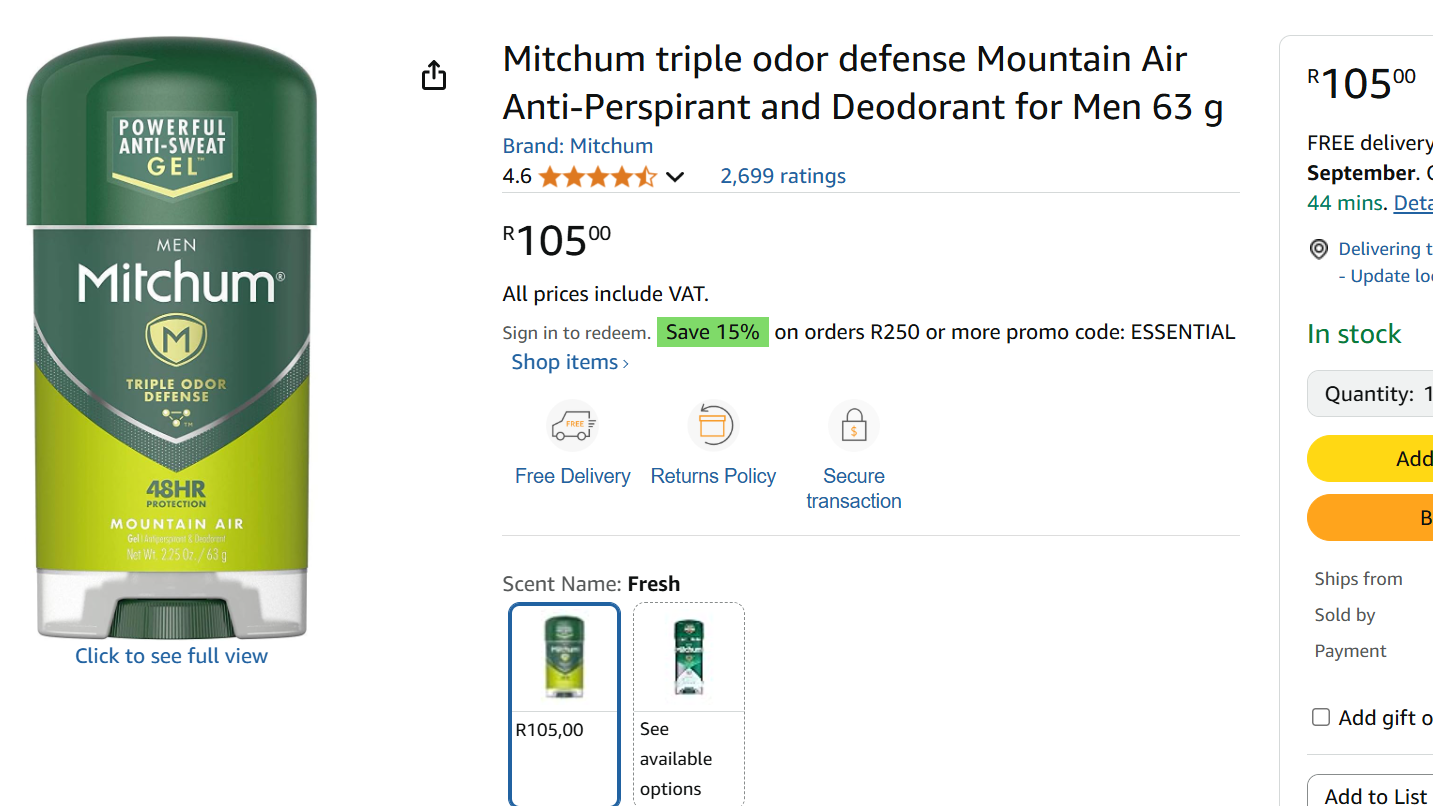Open the Free Delivery text link
This screenshot has height=806, width=1433.
pyautogui.click(x=573, y=476)
